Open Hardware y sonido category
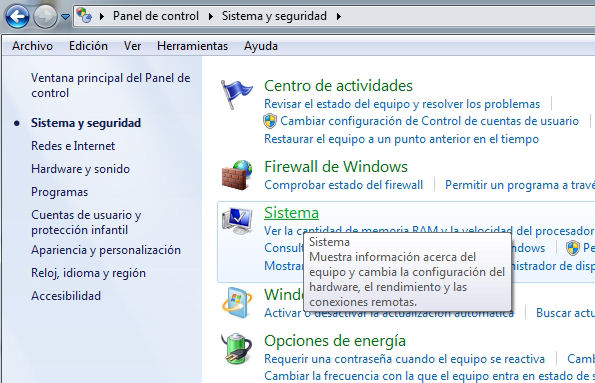 [x=80, y=169]
